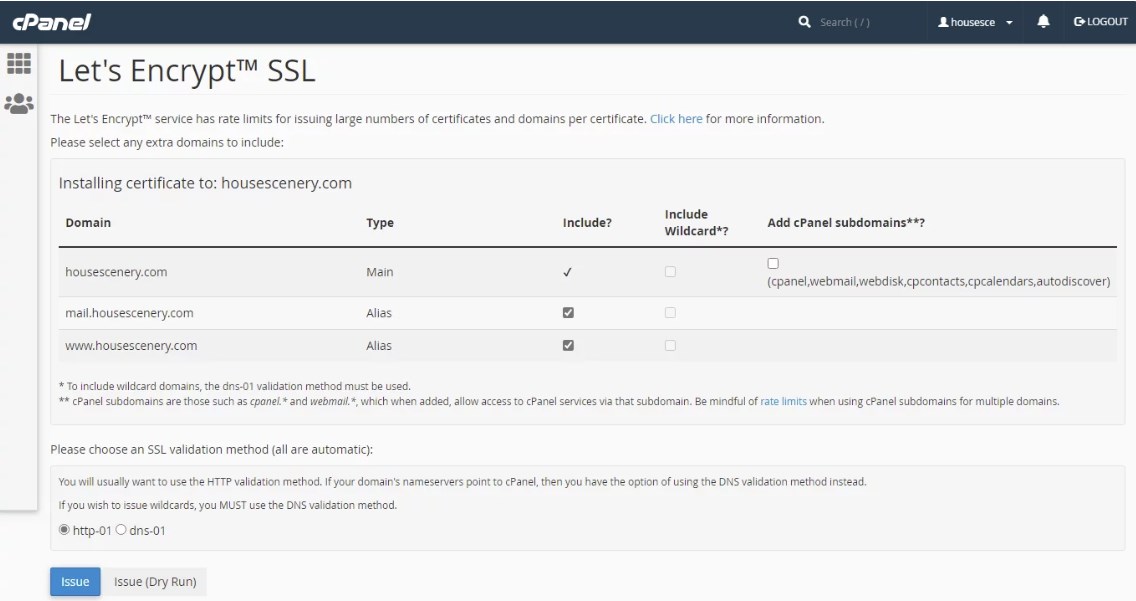Click the magnifying glass search icon

point(805,22)
